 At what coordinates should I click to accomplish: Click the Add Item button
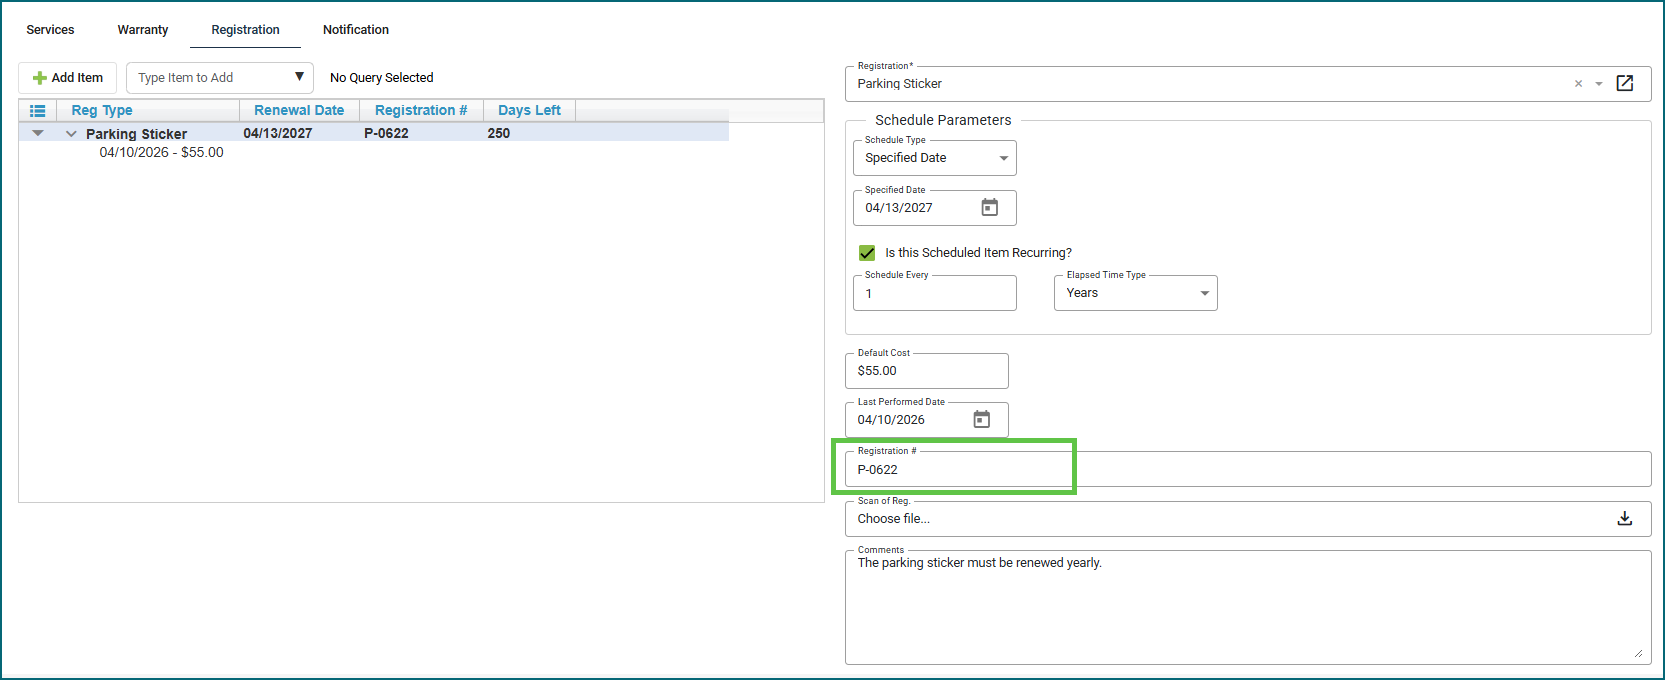pos(68,78)
